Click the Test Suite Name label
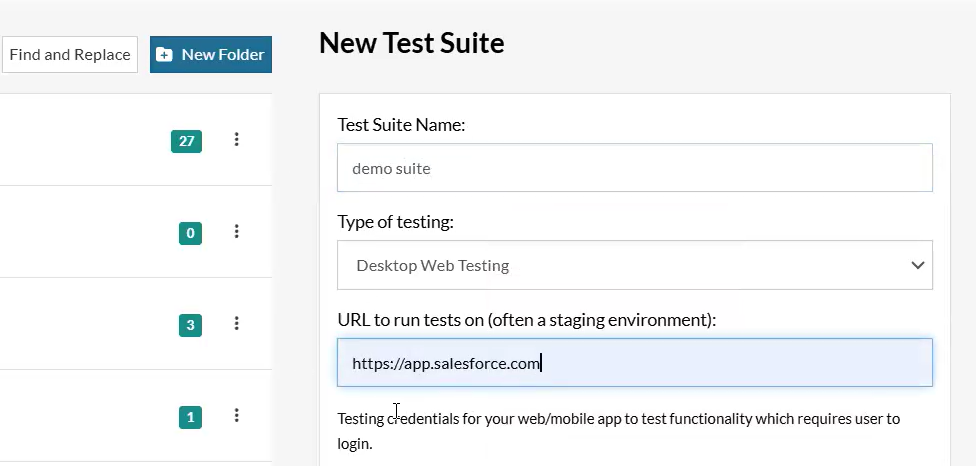This screenshot has width=976, height=466. pos(402,125)
